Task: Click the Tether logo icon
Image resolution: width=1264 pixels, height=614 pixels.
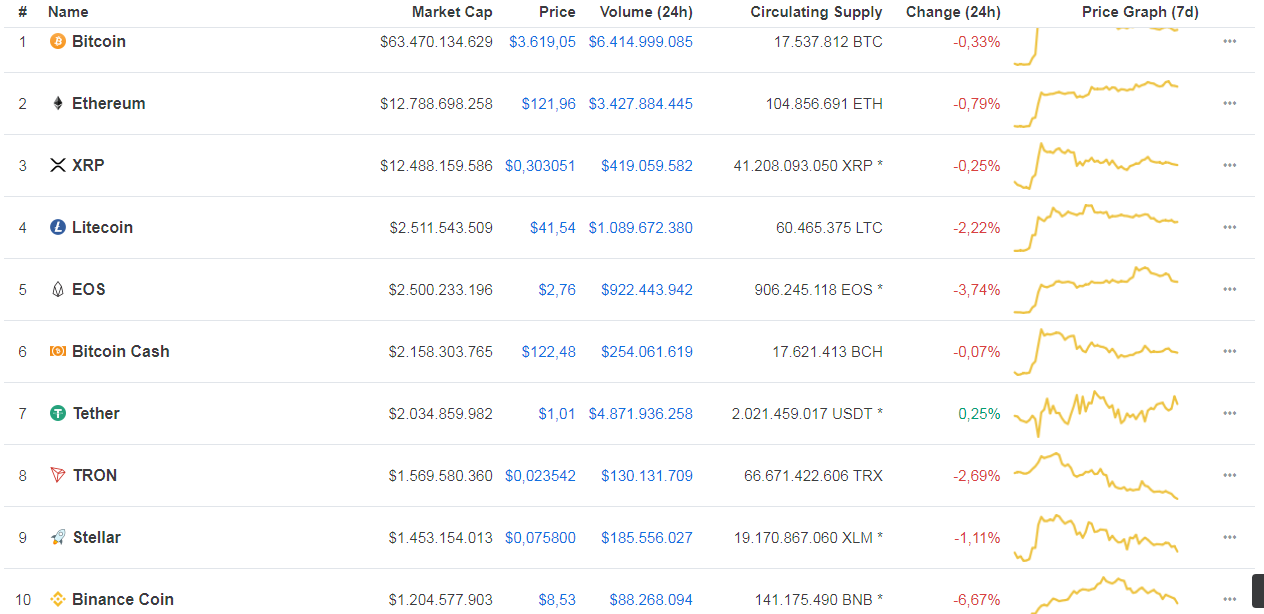Action: coord(58,413)
